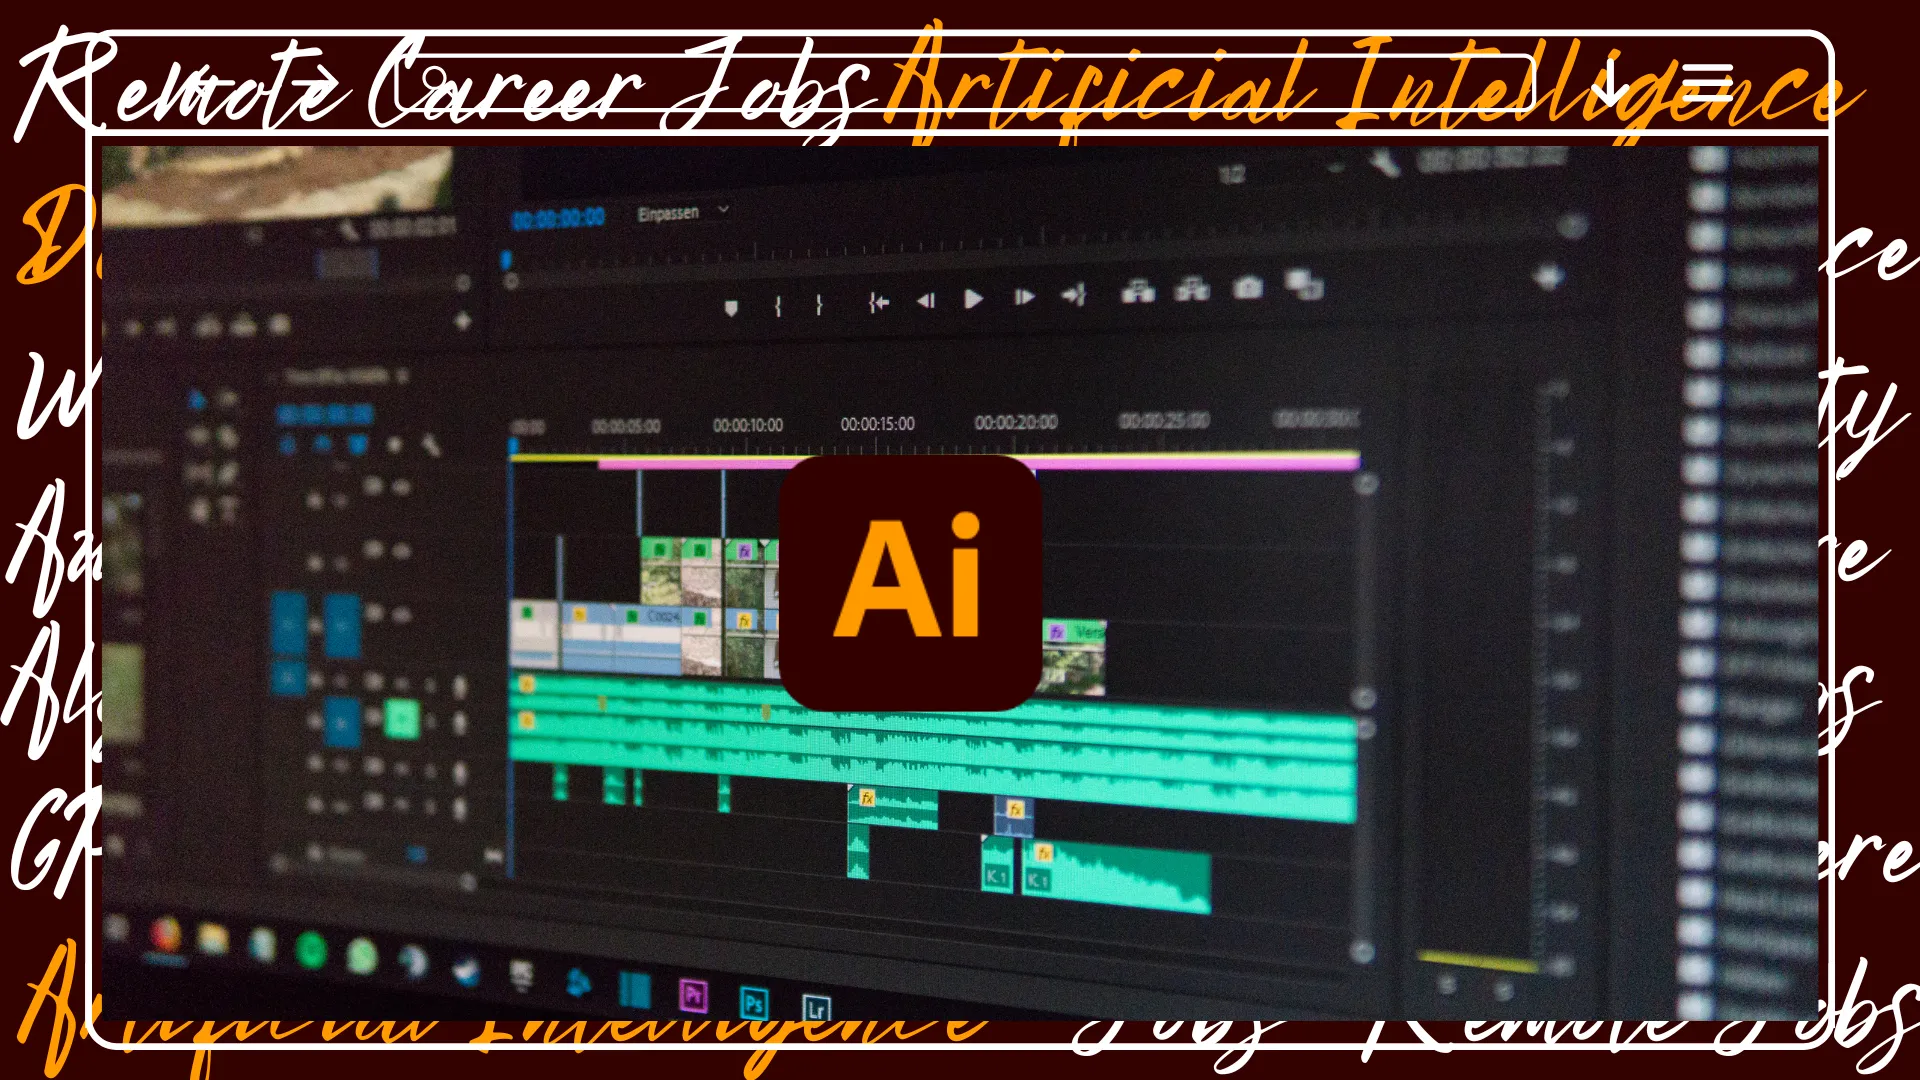Click the Go to In Point icon
The height and width of the screenshot is (1080, 1920).
click(879, 302)
